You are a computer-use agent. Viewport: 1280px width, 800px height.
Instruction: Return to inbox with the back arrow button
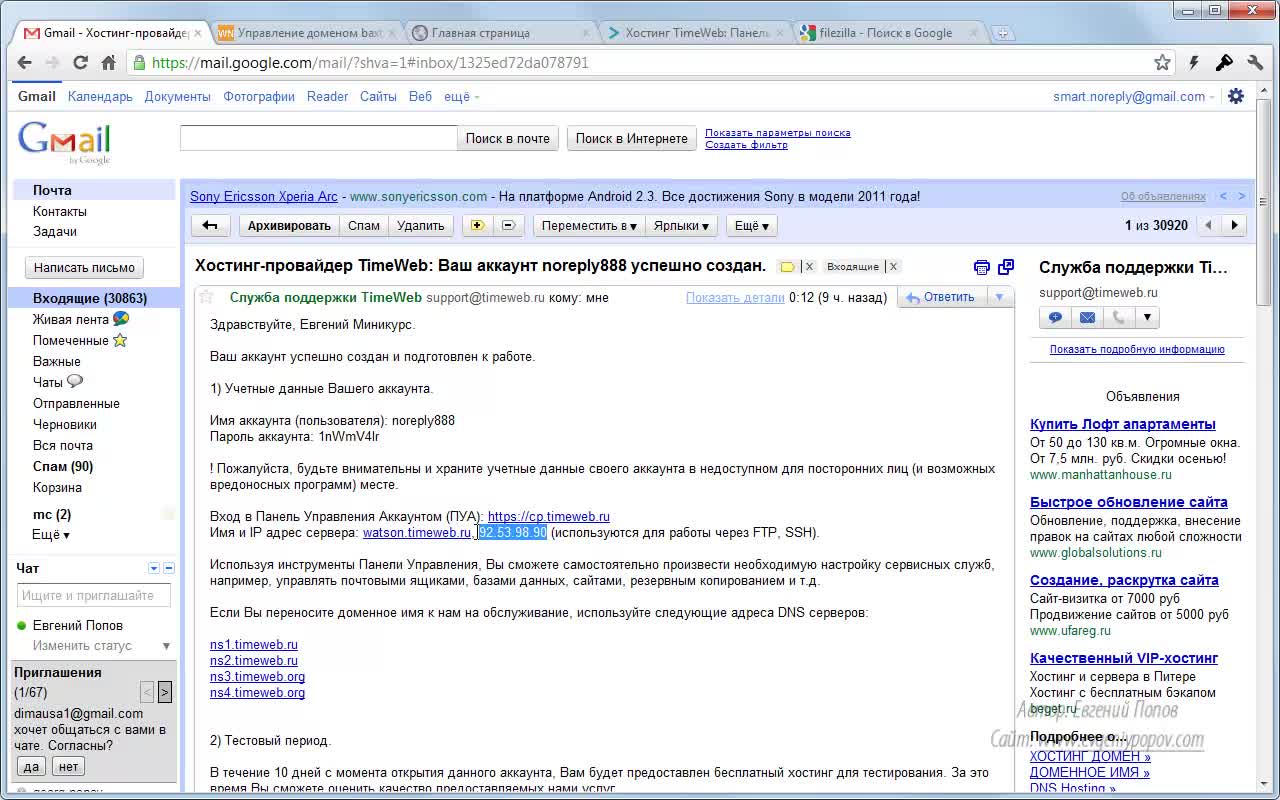[210, 225]
